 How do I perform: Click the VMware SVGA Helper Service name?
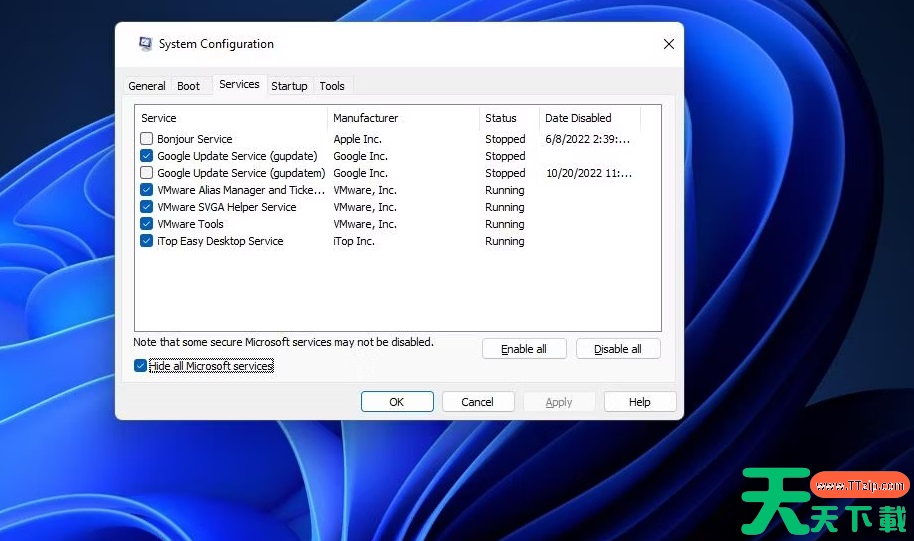tap(227, 207)
